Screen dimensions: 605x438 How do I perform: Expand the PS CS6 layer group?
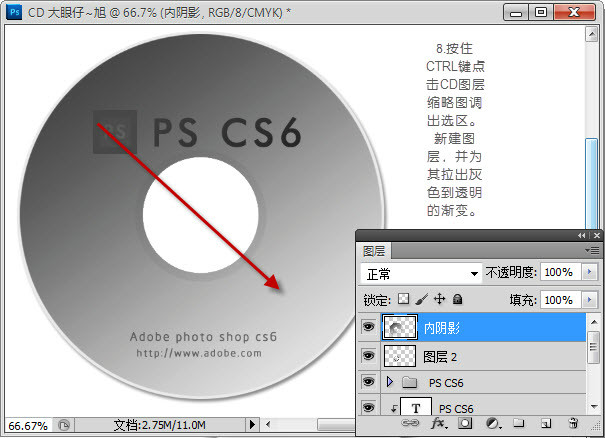(x=391, y=383)
